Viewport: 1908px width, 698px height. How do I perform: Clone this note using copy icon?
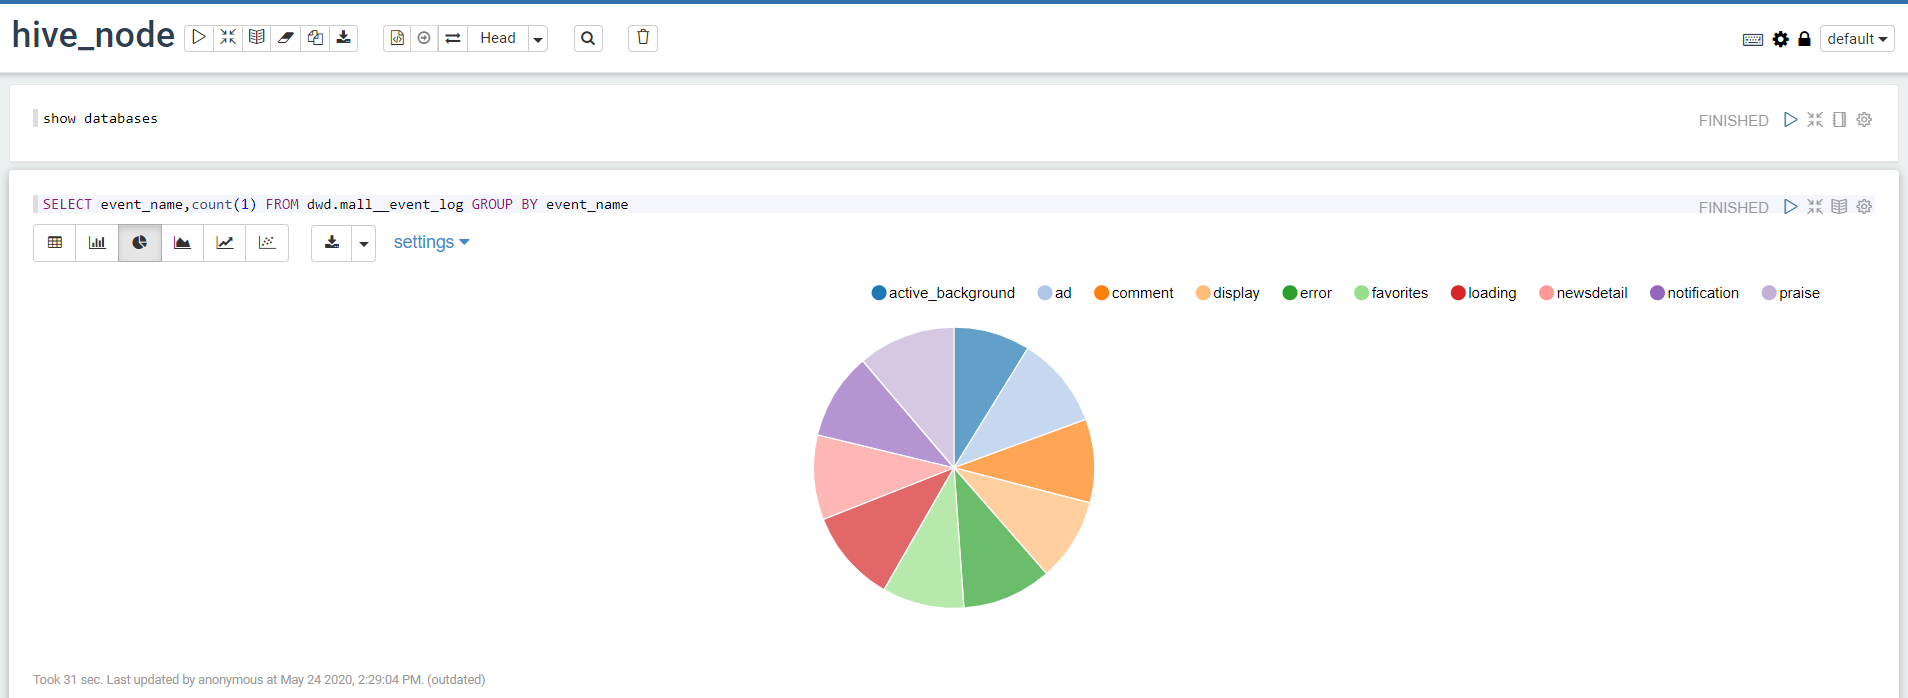(315, 38)
